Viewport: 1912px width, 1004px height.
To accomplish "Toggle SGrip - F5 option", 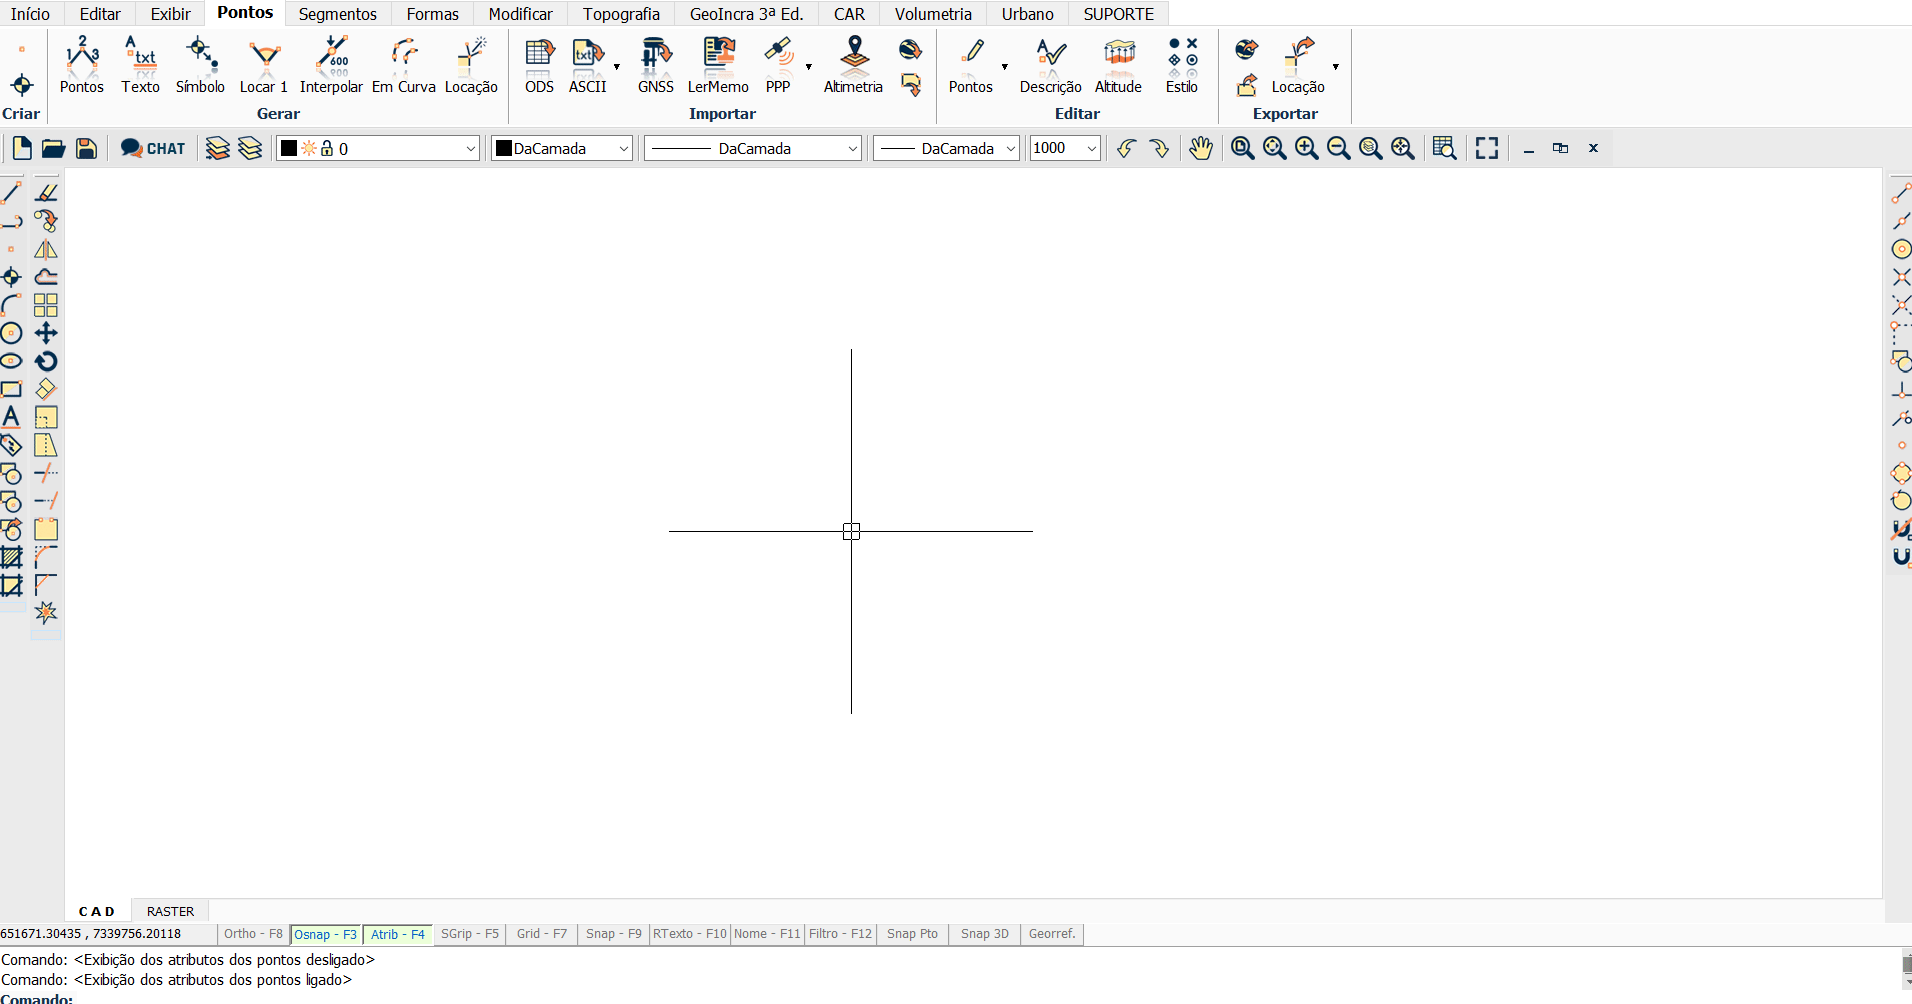I will [x=470, y=934].
